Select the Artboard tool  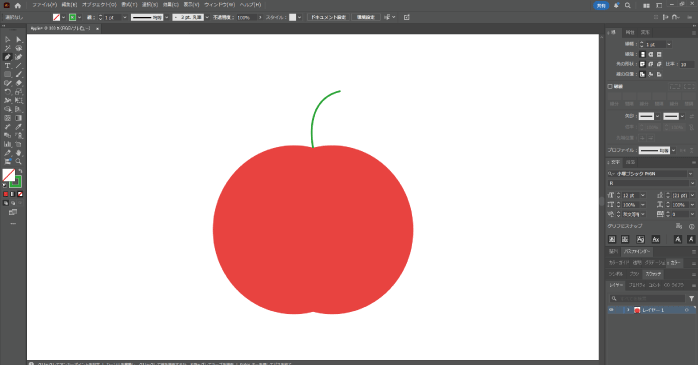coord(19,144)
